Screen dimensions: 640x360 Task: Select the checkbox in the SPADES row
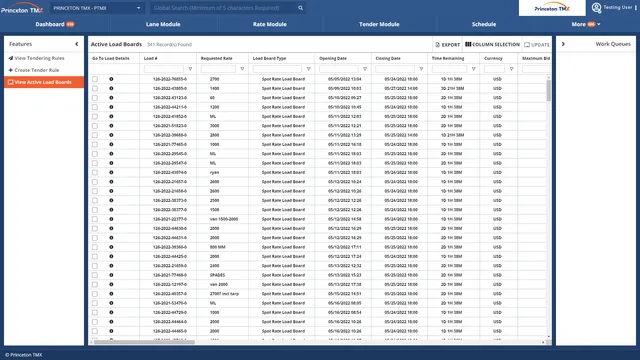click(x=95, y=275)
